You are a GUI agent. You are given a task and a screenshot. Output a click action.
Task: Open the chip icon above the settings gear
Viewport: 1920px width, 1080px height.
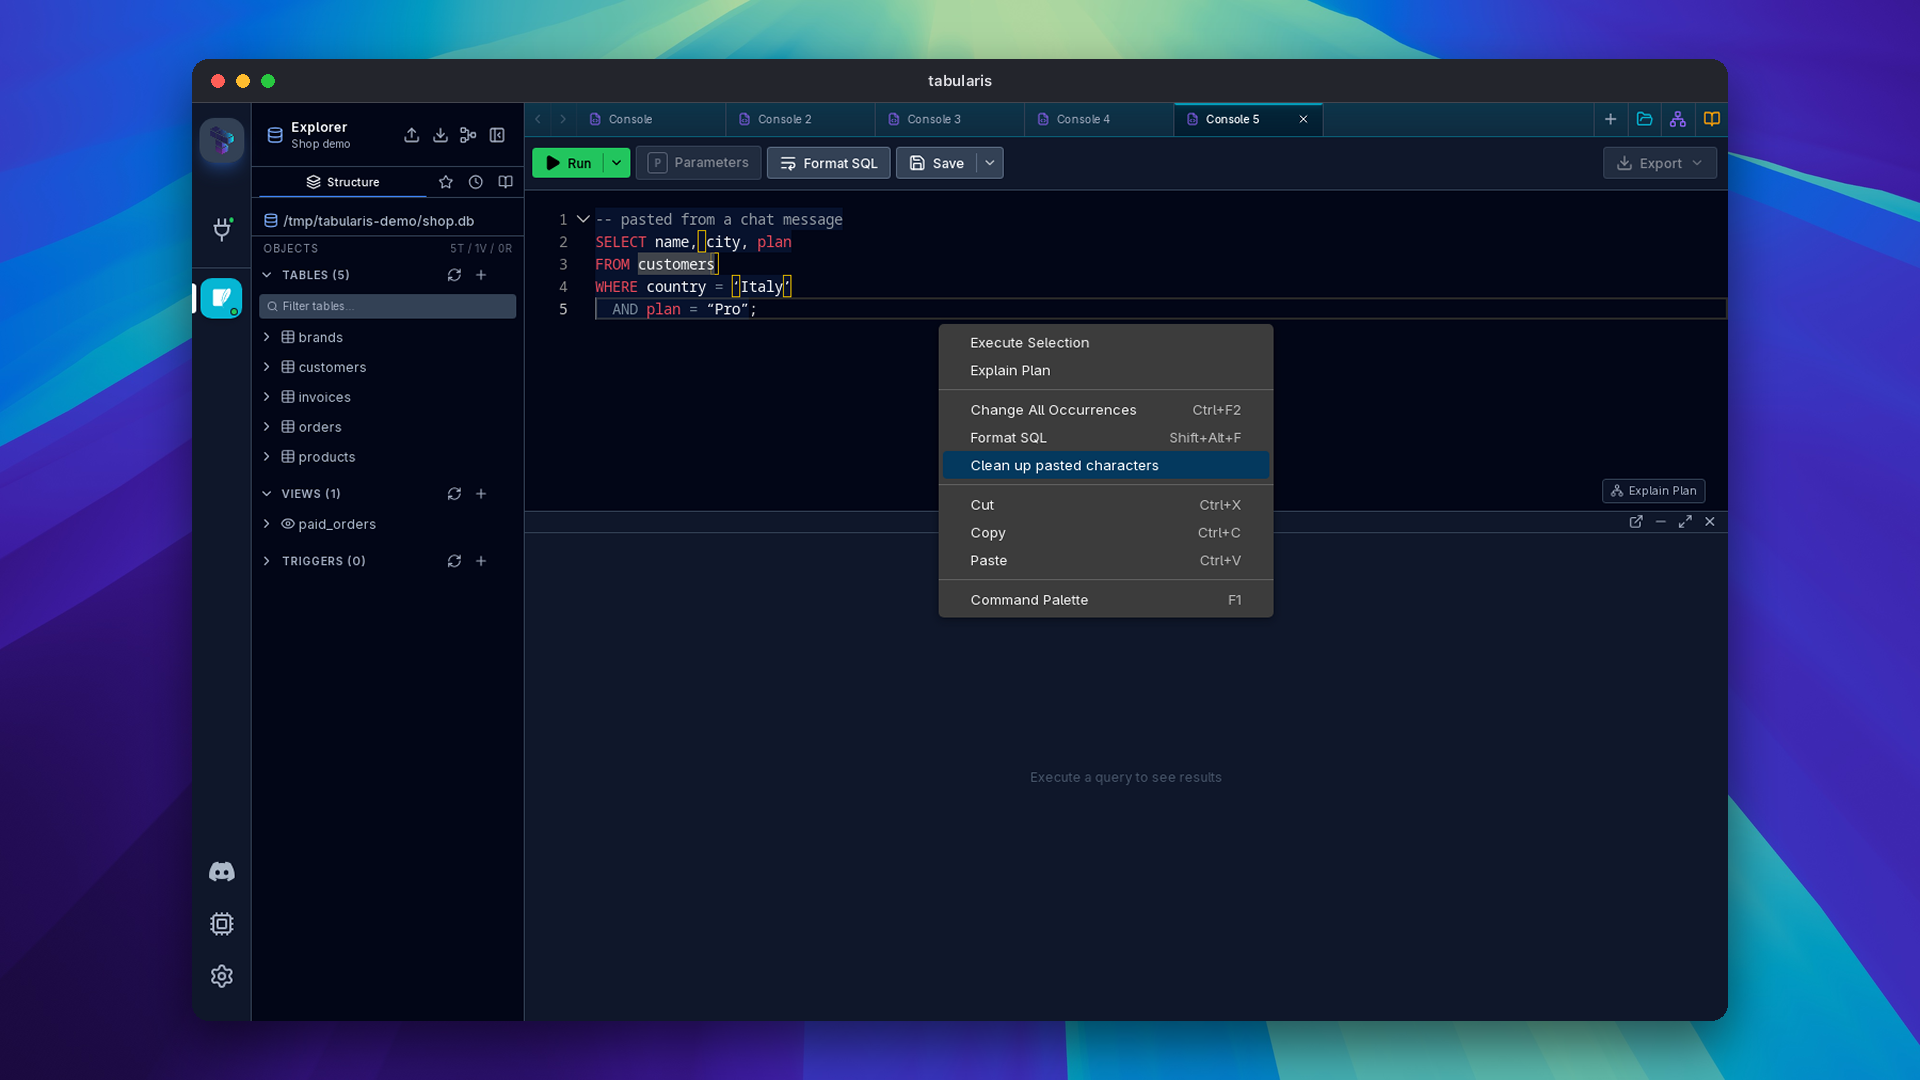(222, 924)
